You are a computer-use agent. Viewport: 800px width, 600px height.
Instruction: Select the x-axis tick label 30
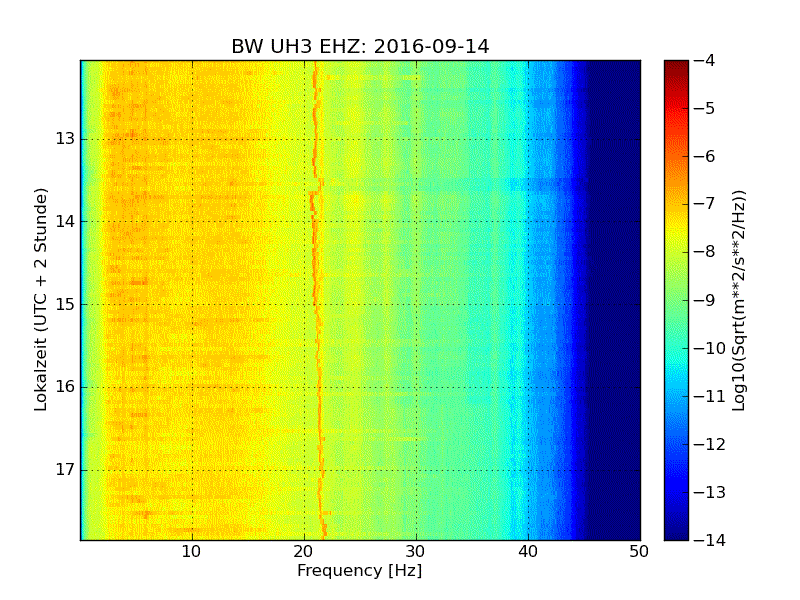pyautogui.click(x=416, y=552)
